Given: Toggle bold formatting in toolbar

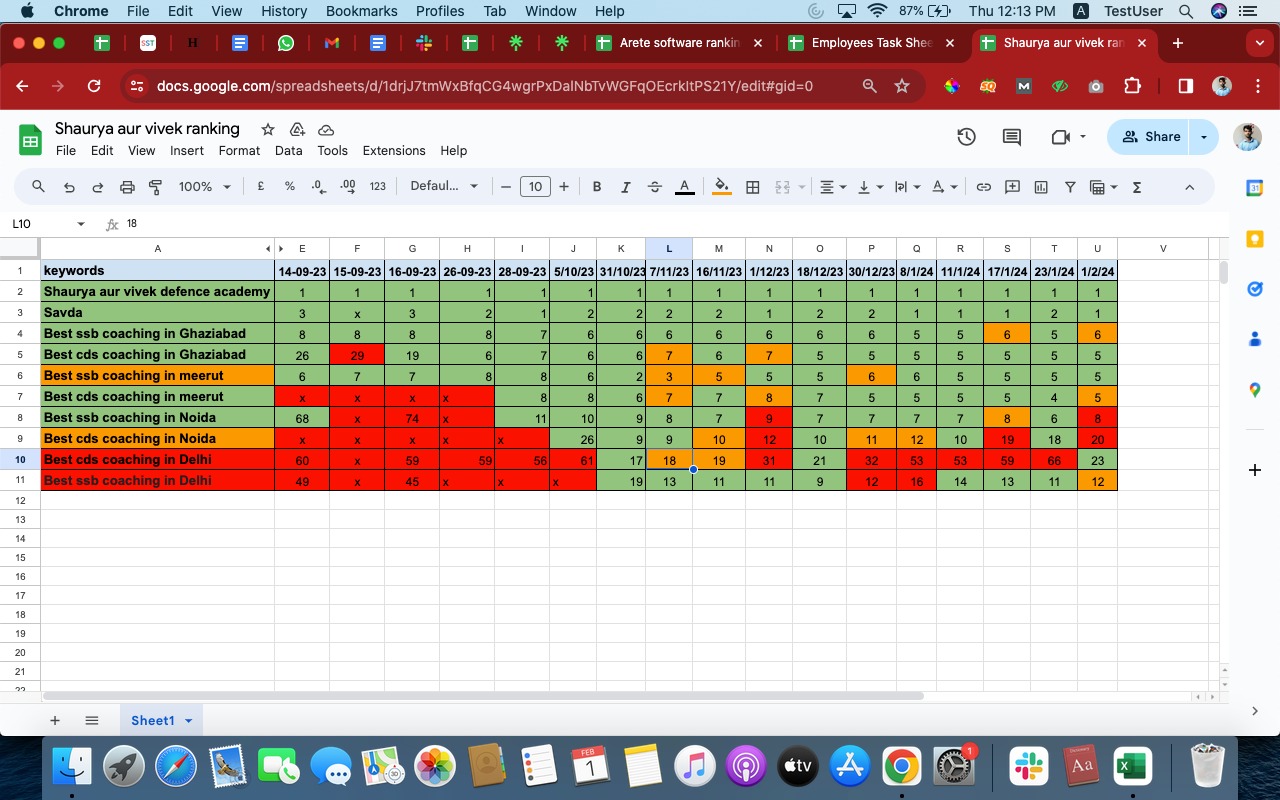Looking at the screenshot, I should [597, 187].
